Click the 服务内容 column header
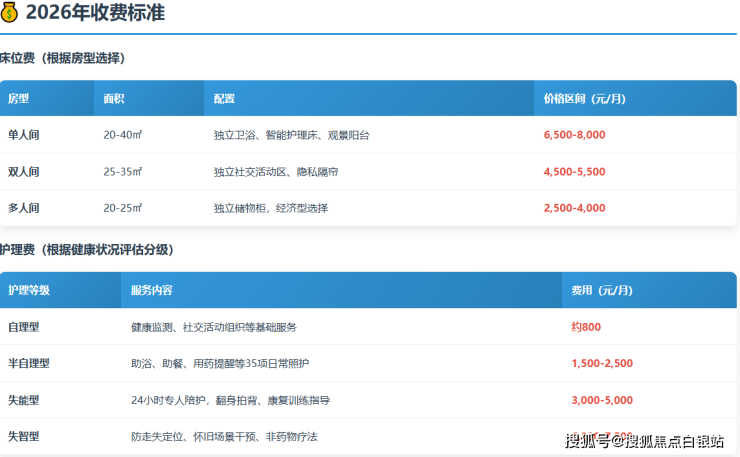Viewport: 740px width, 457px height. [152, 290]
